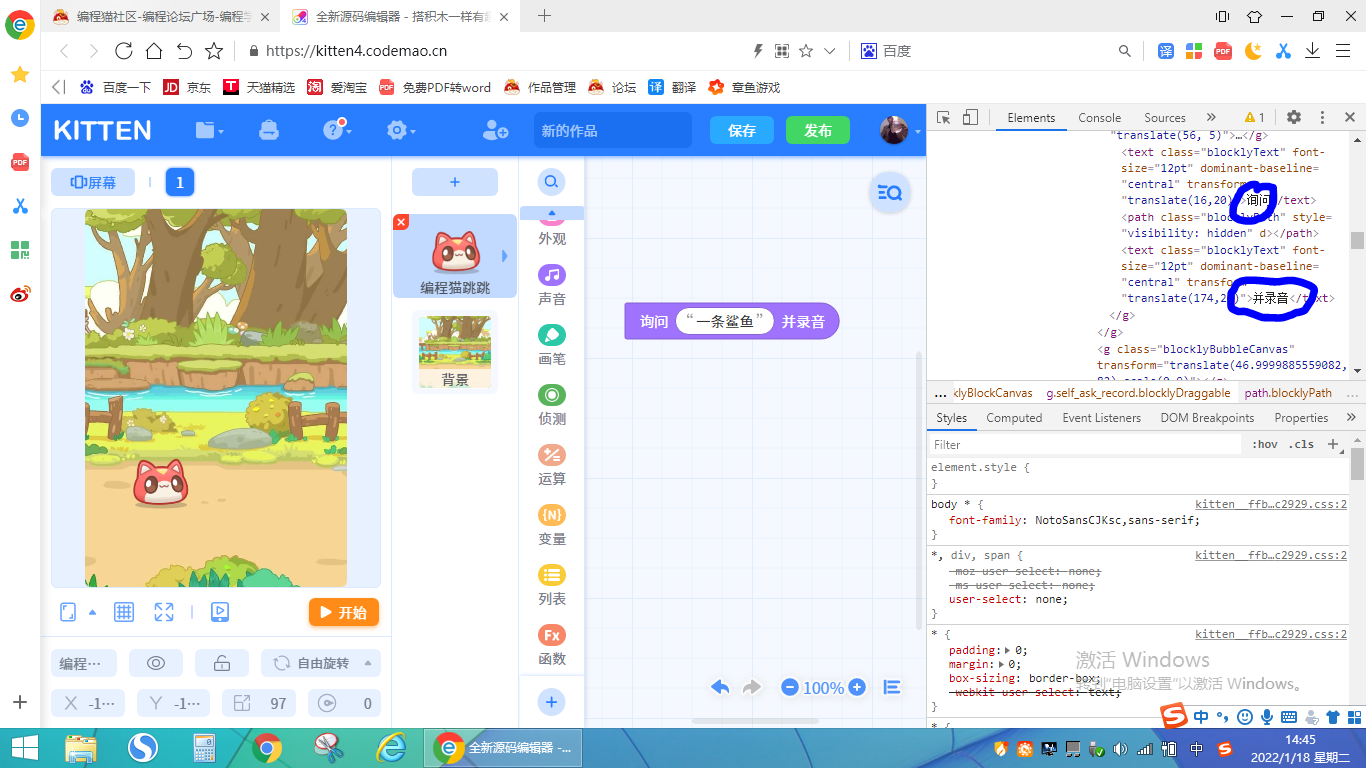Expand more DevTools tabs chevron

point(1211,117)
